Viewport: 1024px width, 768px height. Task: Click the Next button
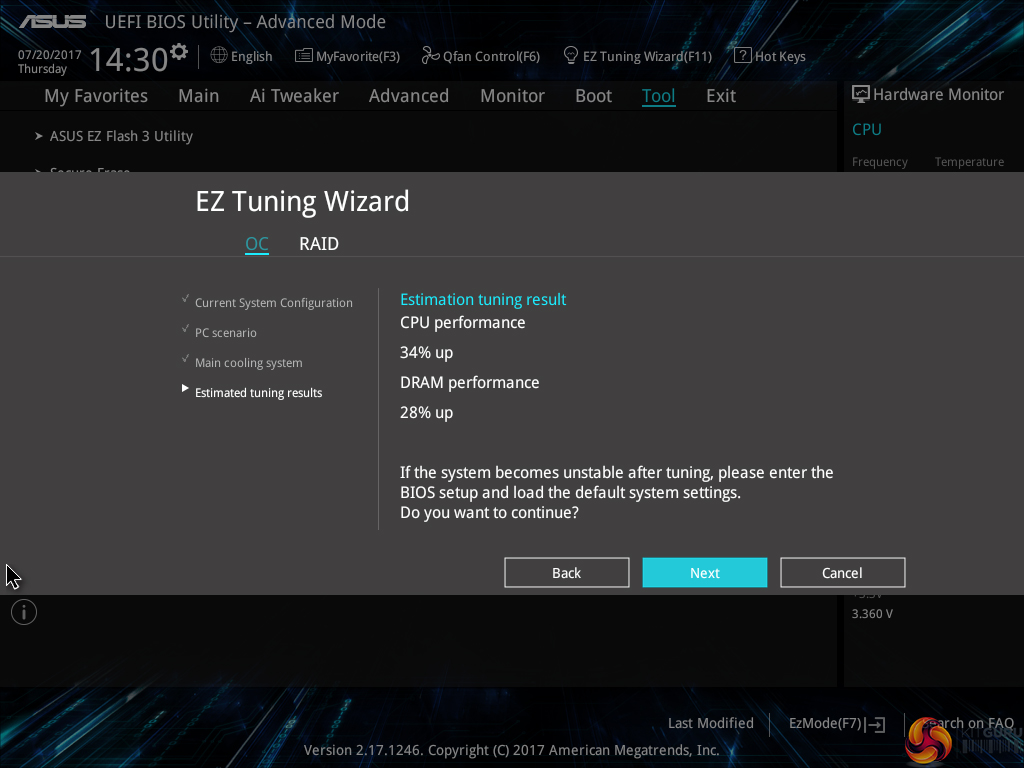tap(705, 573)
